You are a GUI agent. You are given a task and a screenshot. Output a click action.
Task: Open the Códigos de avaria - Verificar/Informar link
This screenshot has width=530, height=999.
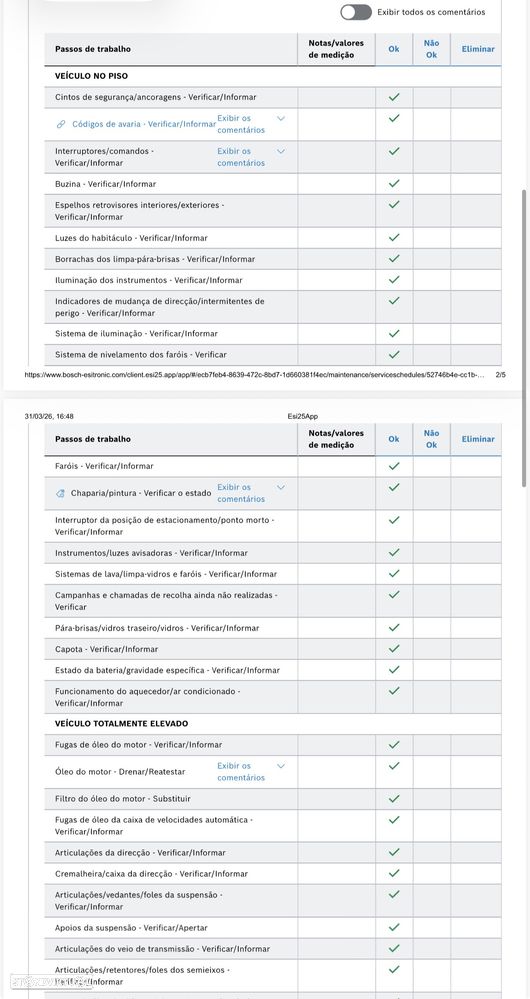[x=143, y=124]
